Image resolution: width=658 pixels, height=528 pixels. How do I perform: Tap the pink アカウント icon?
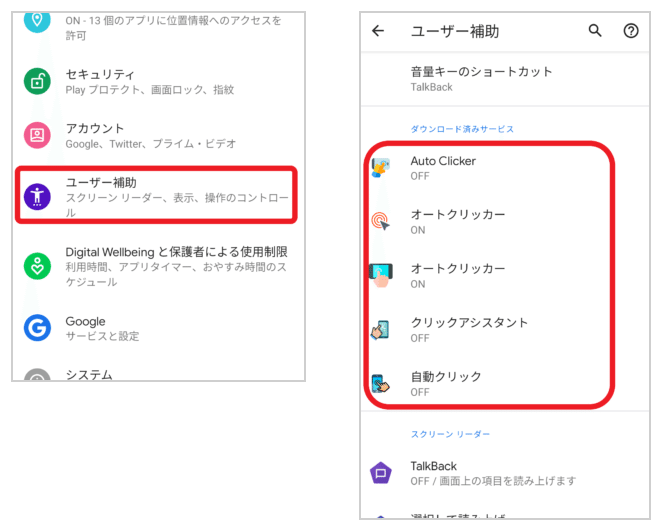(x=37, y=135)
